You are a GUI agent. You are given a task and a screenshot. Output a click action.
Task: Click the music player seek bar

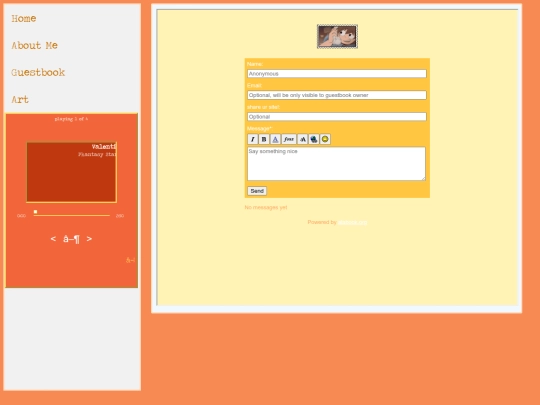click(72, 215)
